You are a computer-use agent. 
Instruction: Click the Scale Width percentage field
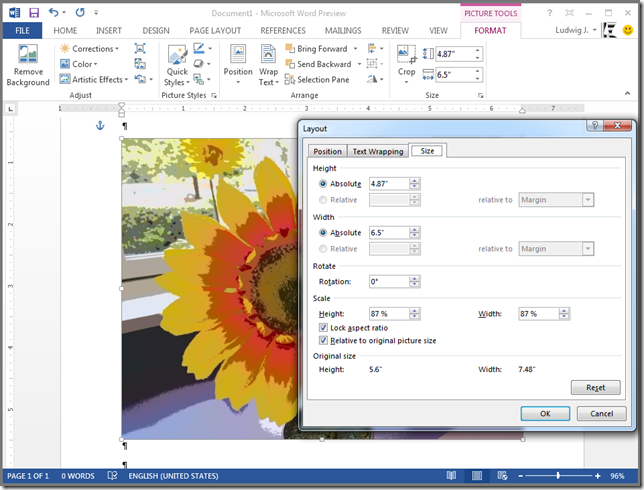(539, 313)
